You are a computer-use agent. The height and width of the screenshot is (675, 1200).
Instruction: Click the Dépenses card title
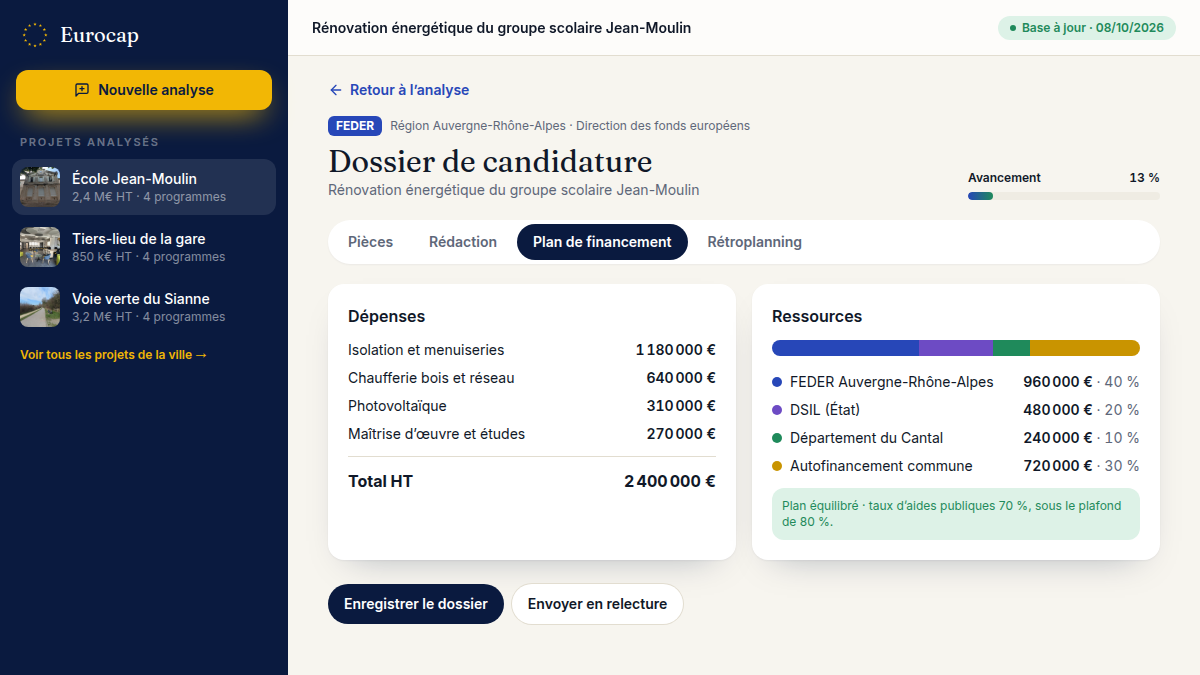(x=386, y=316)
